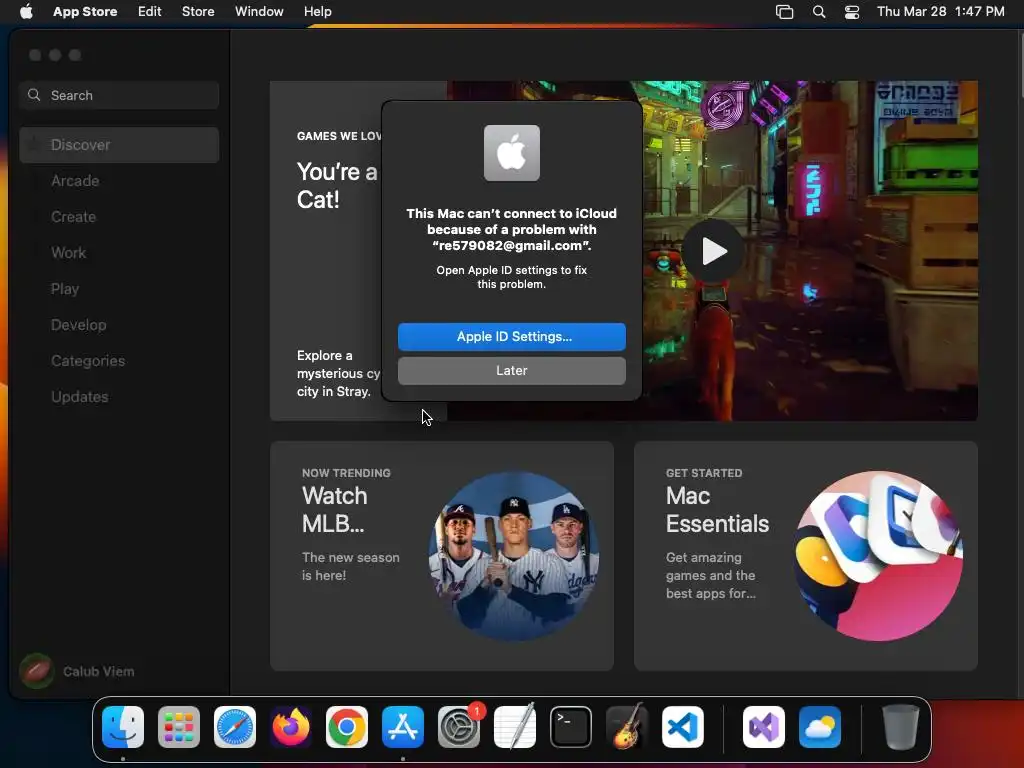Open the App Store menu
Image resolution: width=1024 pixels, height=768 pixels.
[85, 12]
